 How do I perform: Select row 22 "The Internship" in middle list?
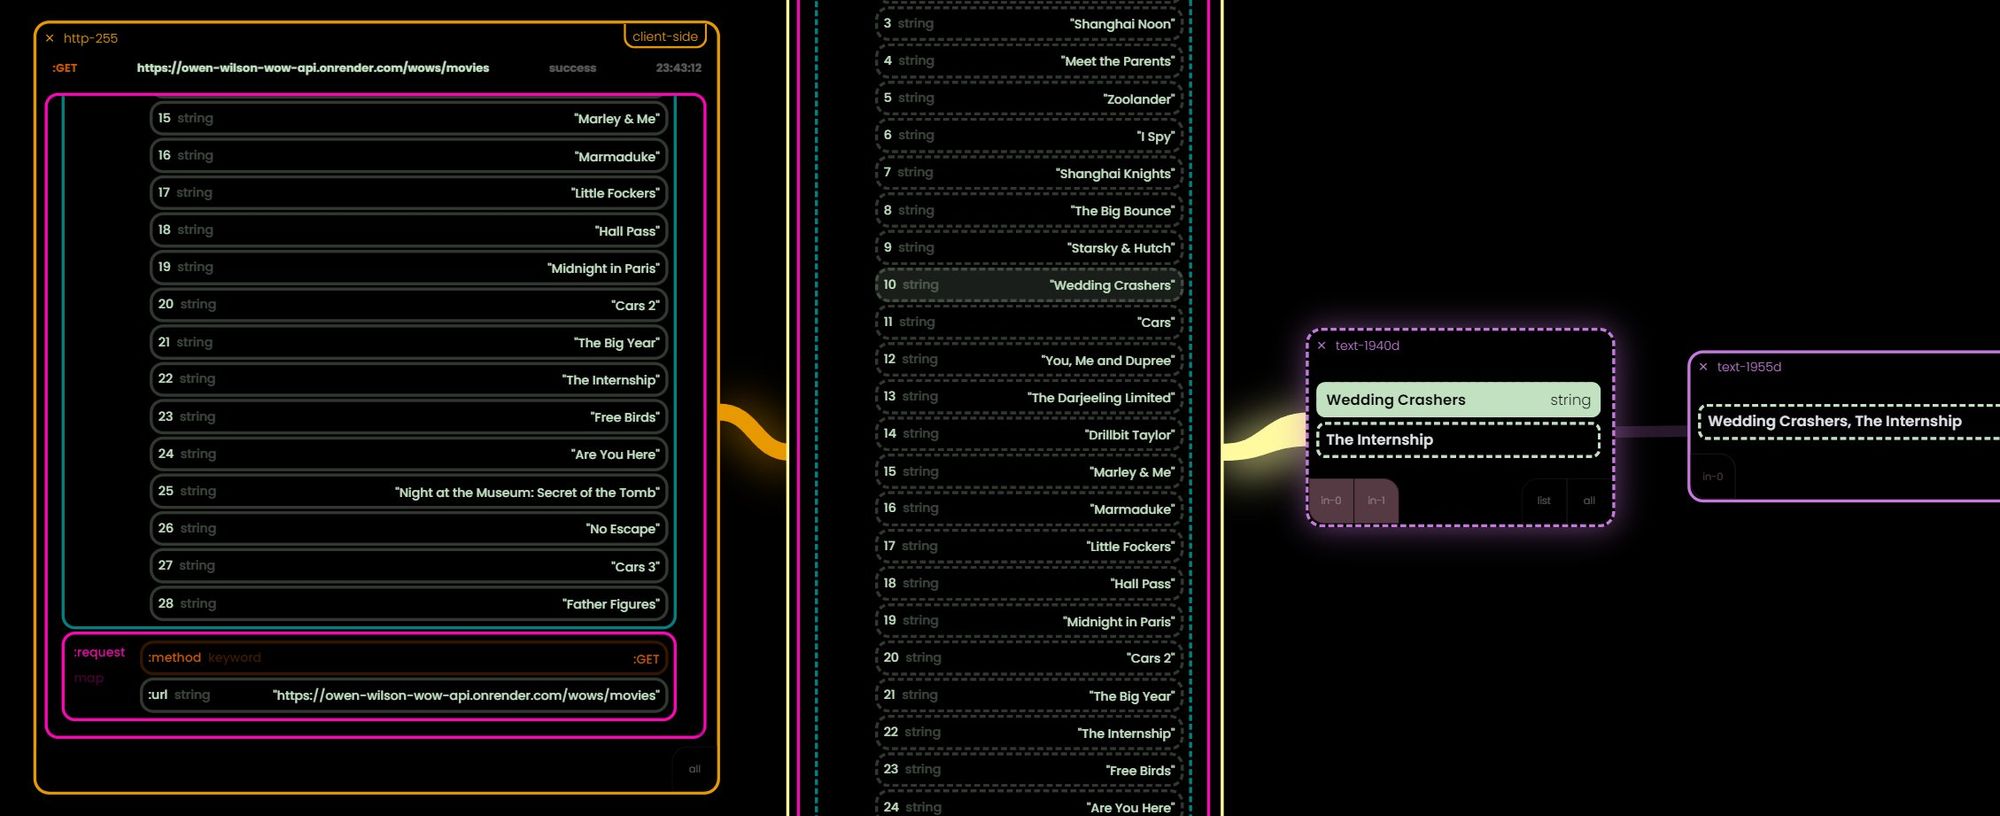tap(1029, 733)
